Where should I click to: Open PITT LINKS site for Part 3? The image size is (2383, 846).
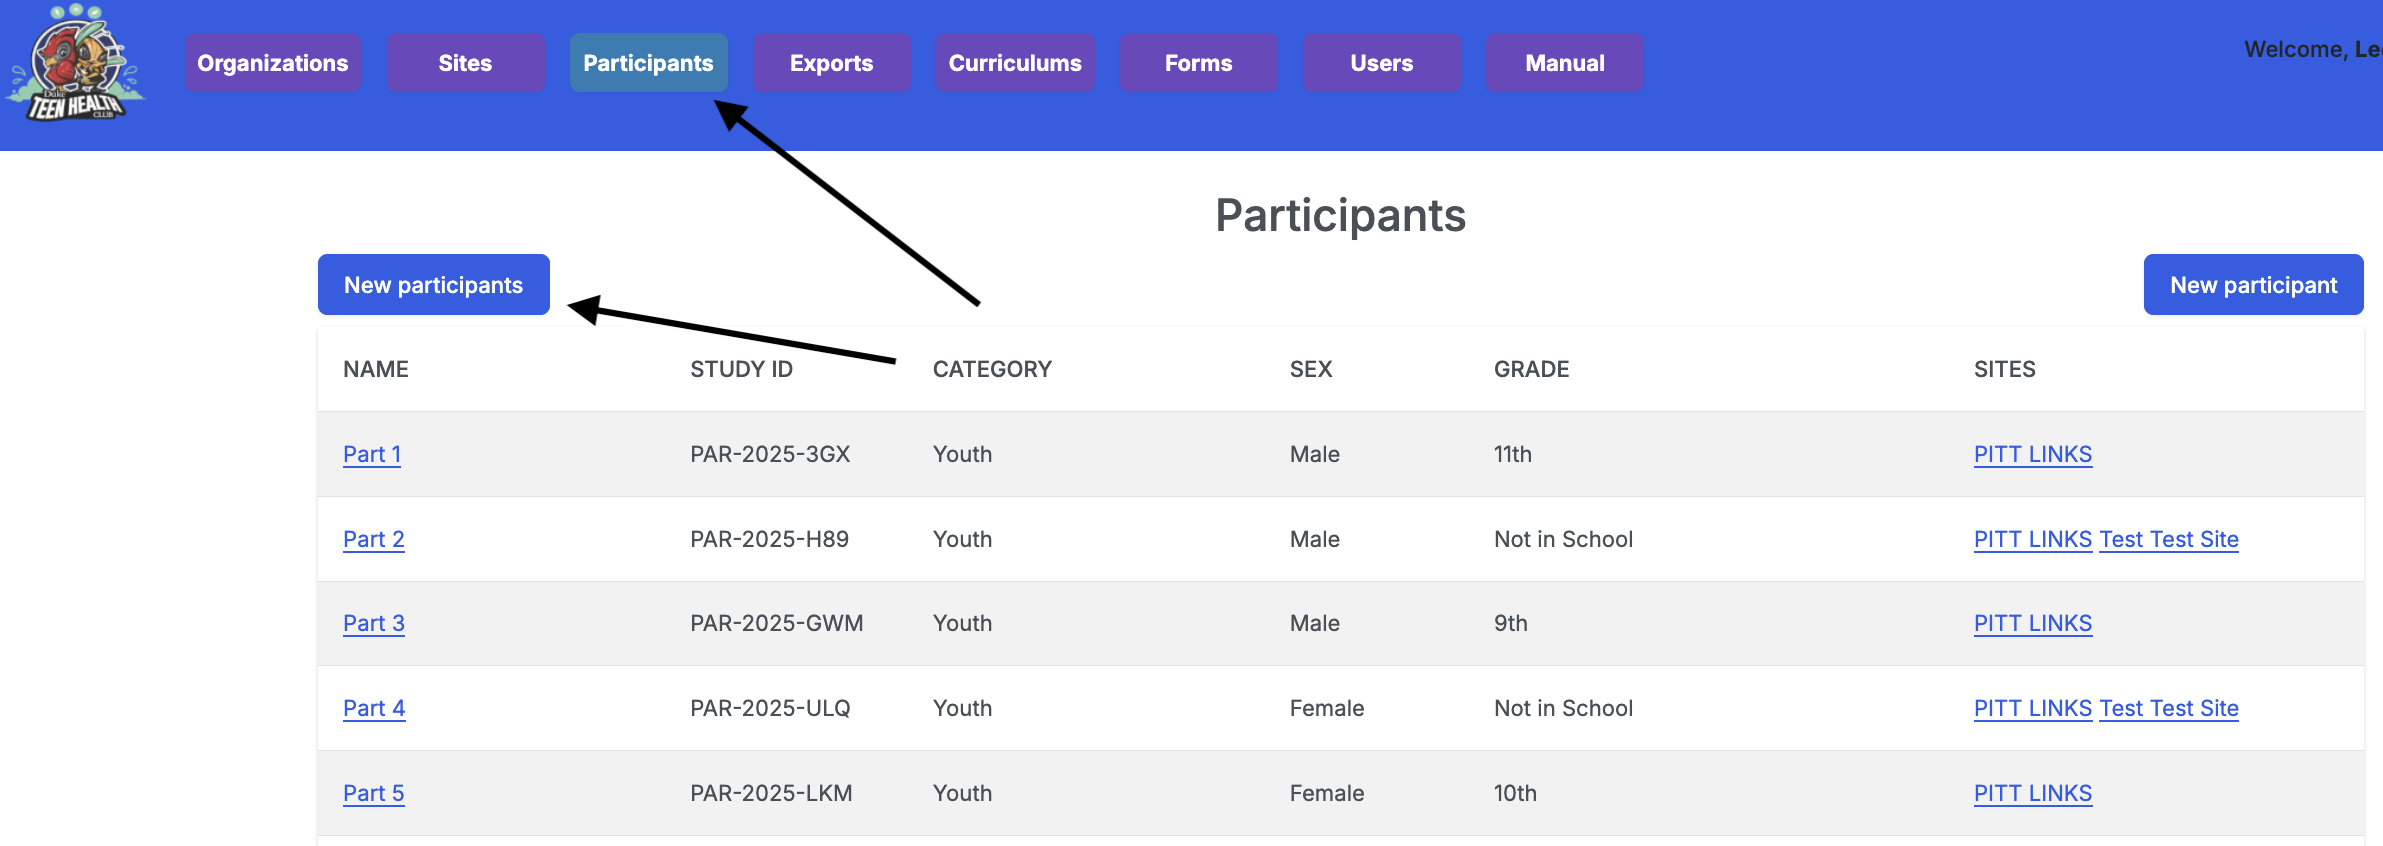tap(2033, 623)
